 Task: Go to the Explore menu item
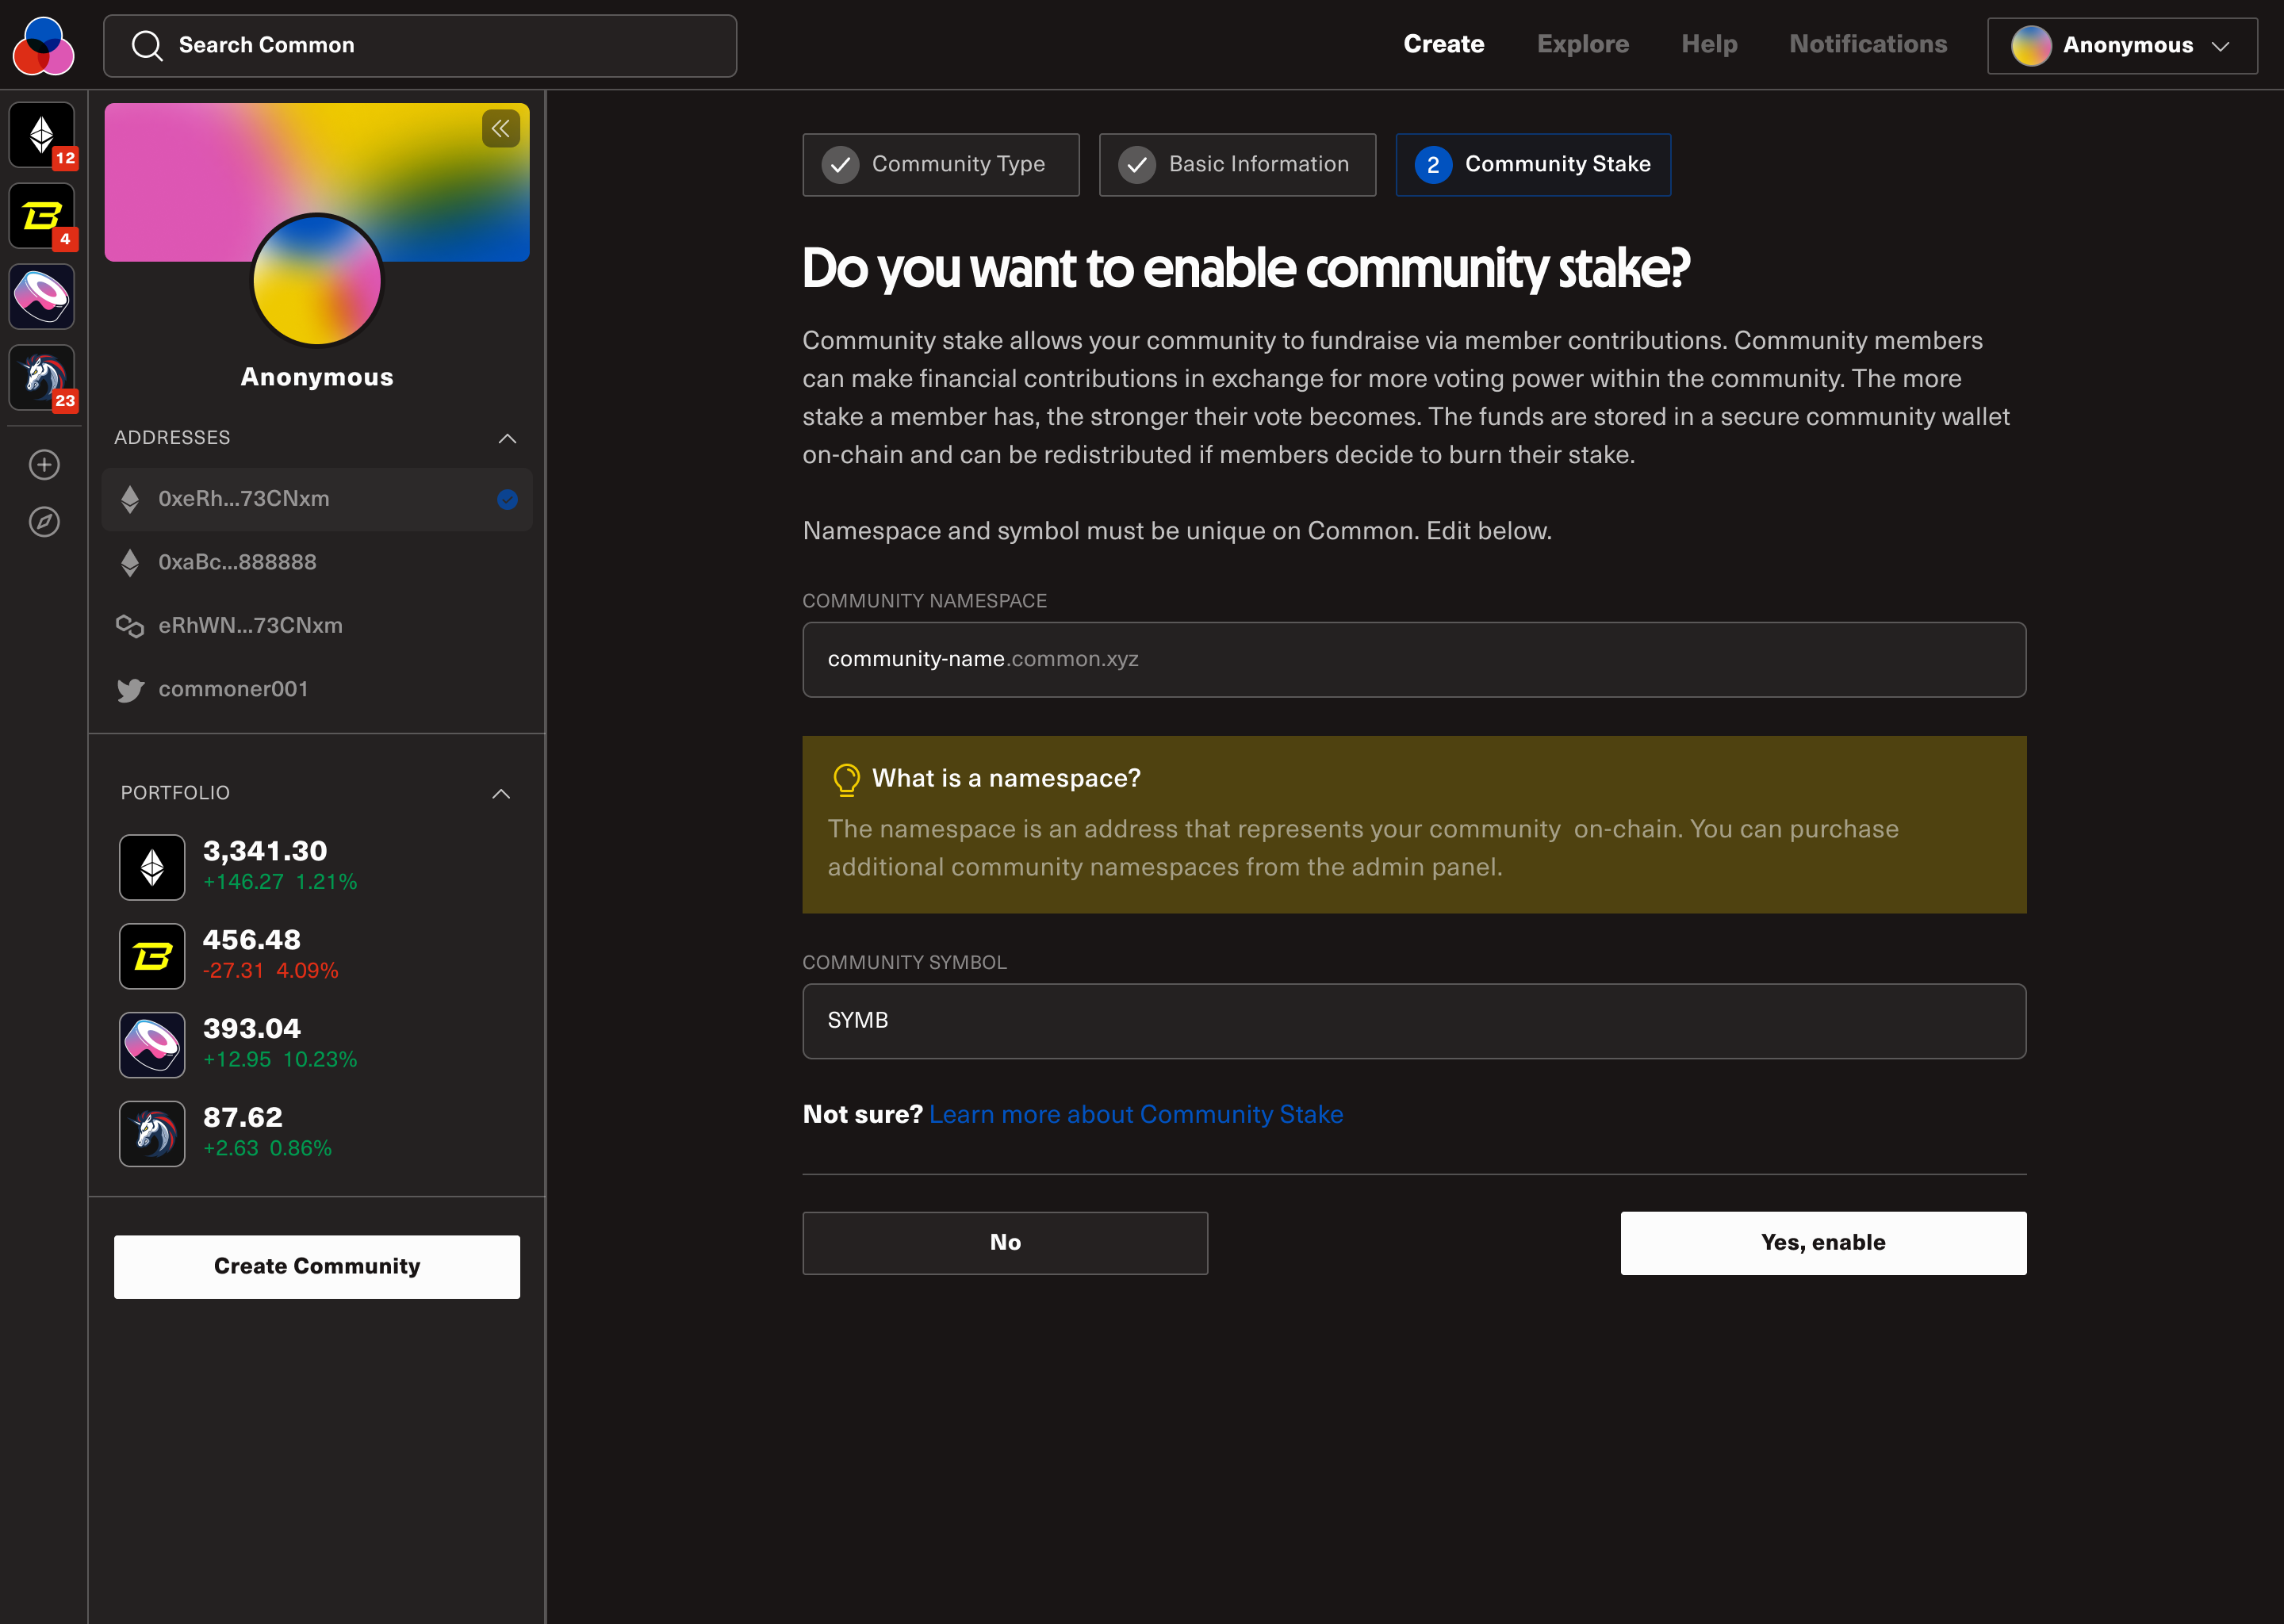(x=1582, y=44)
